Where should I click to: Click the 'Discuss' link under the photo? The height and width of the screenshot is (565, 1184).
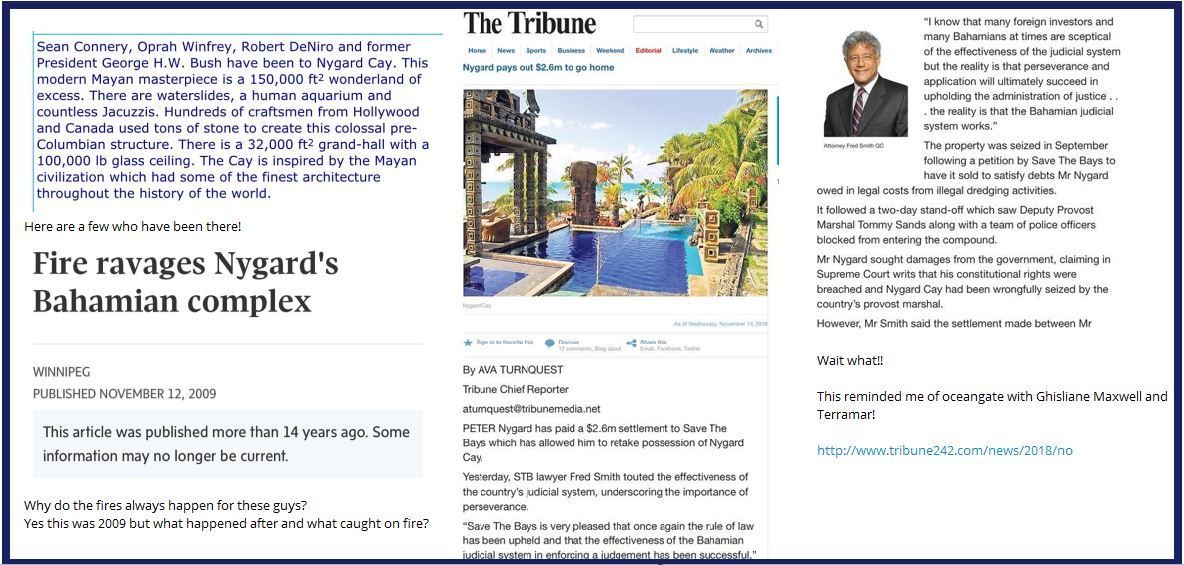[x=569, y=342]
